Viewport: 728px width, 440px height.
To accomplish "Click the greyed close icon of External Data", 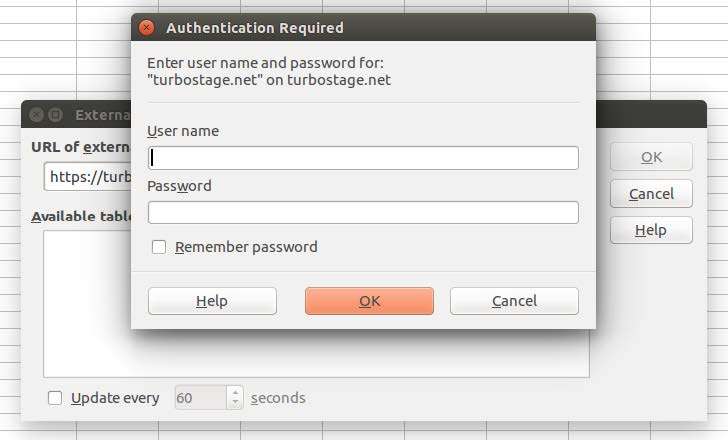I will [x=36, y=114].
